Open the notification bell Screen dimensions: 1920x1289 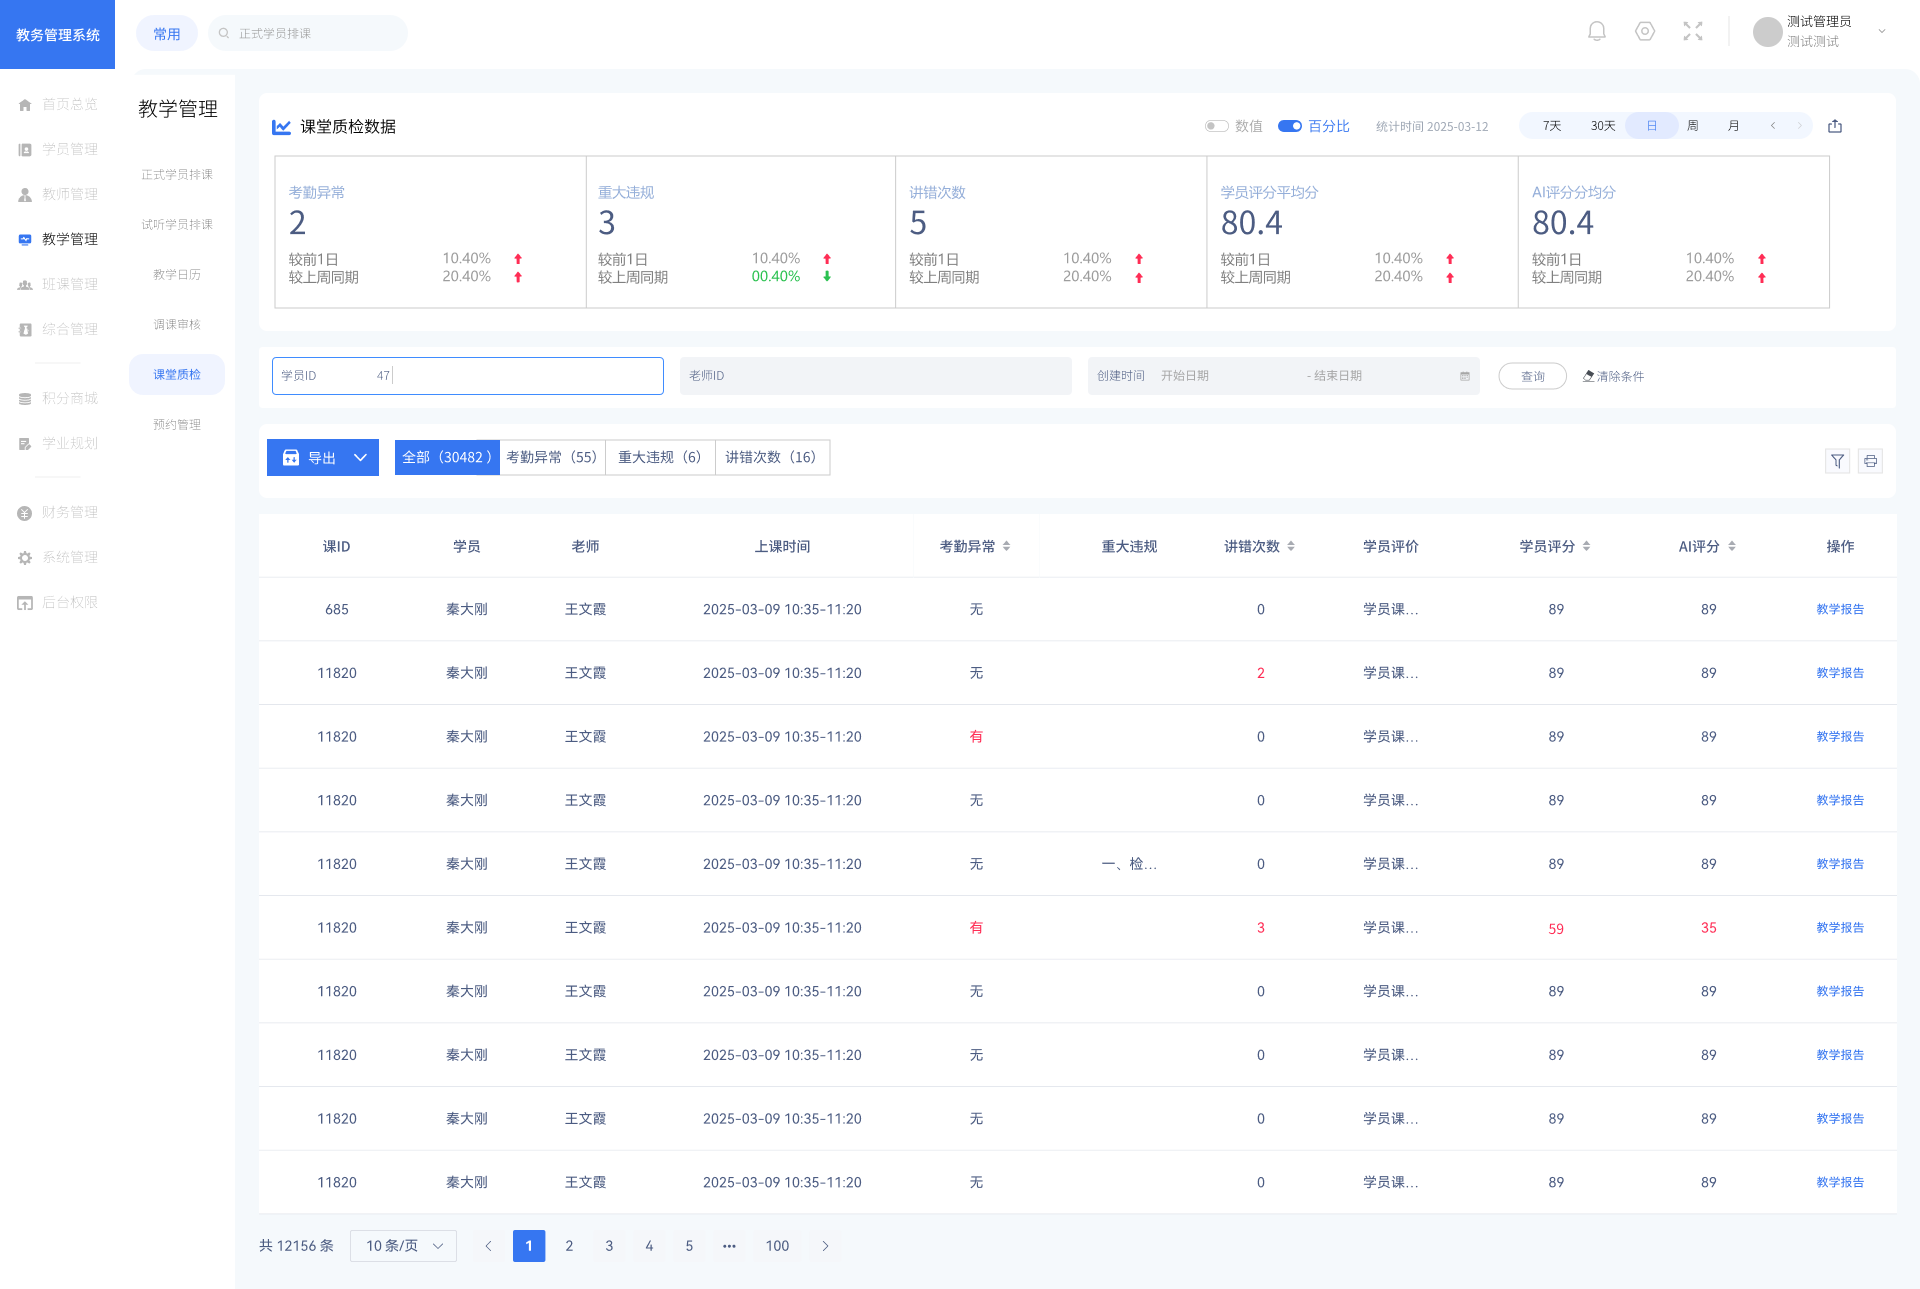tap(1597, 32)
